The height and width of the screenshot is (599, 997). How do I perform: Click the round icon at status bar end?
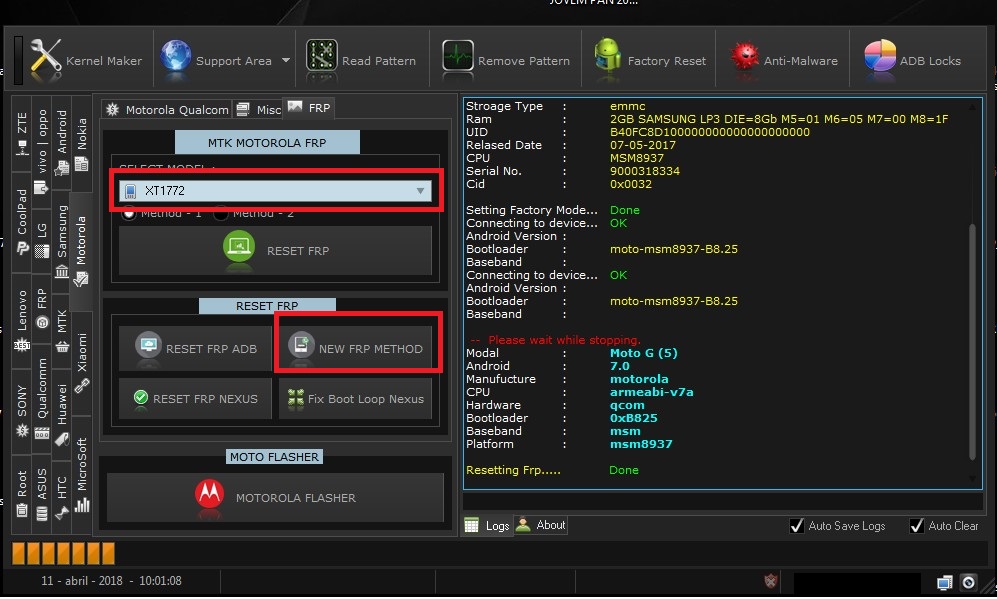pyautogui.click(x=968, y=582)
